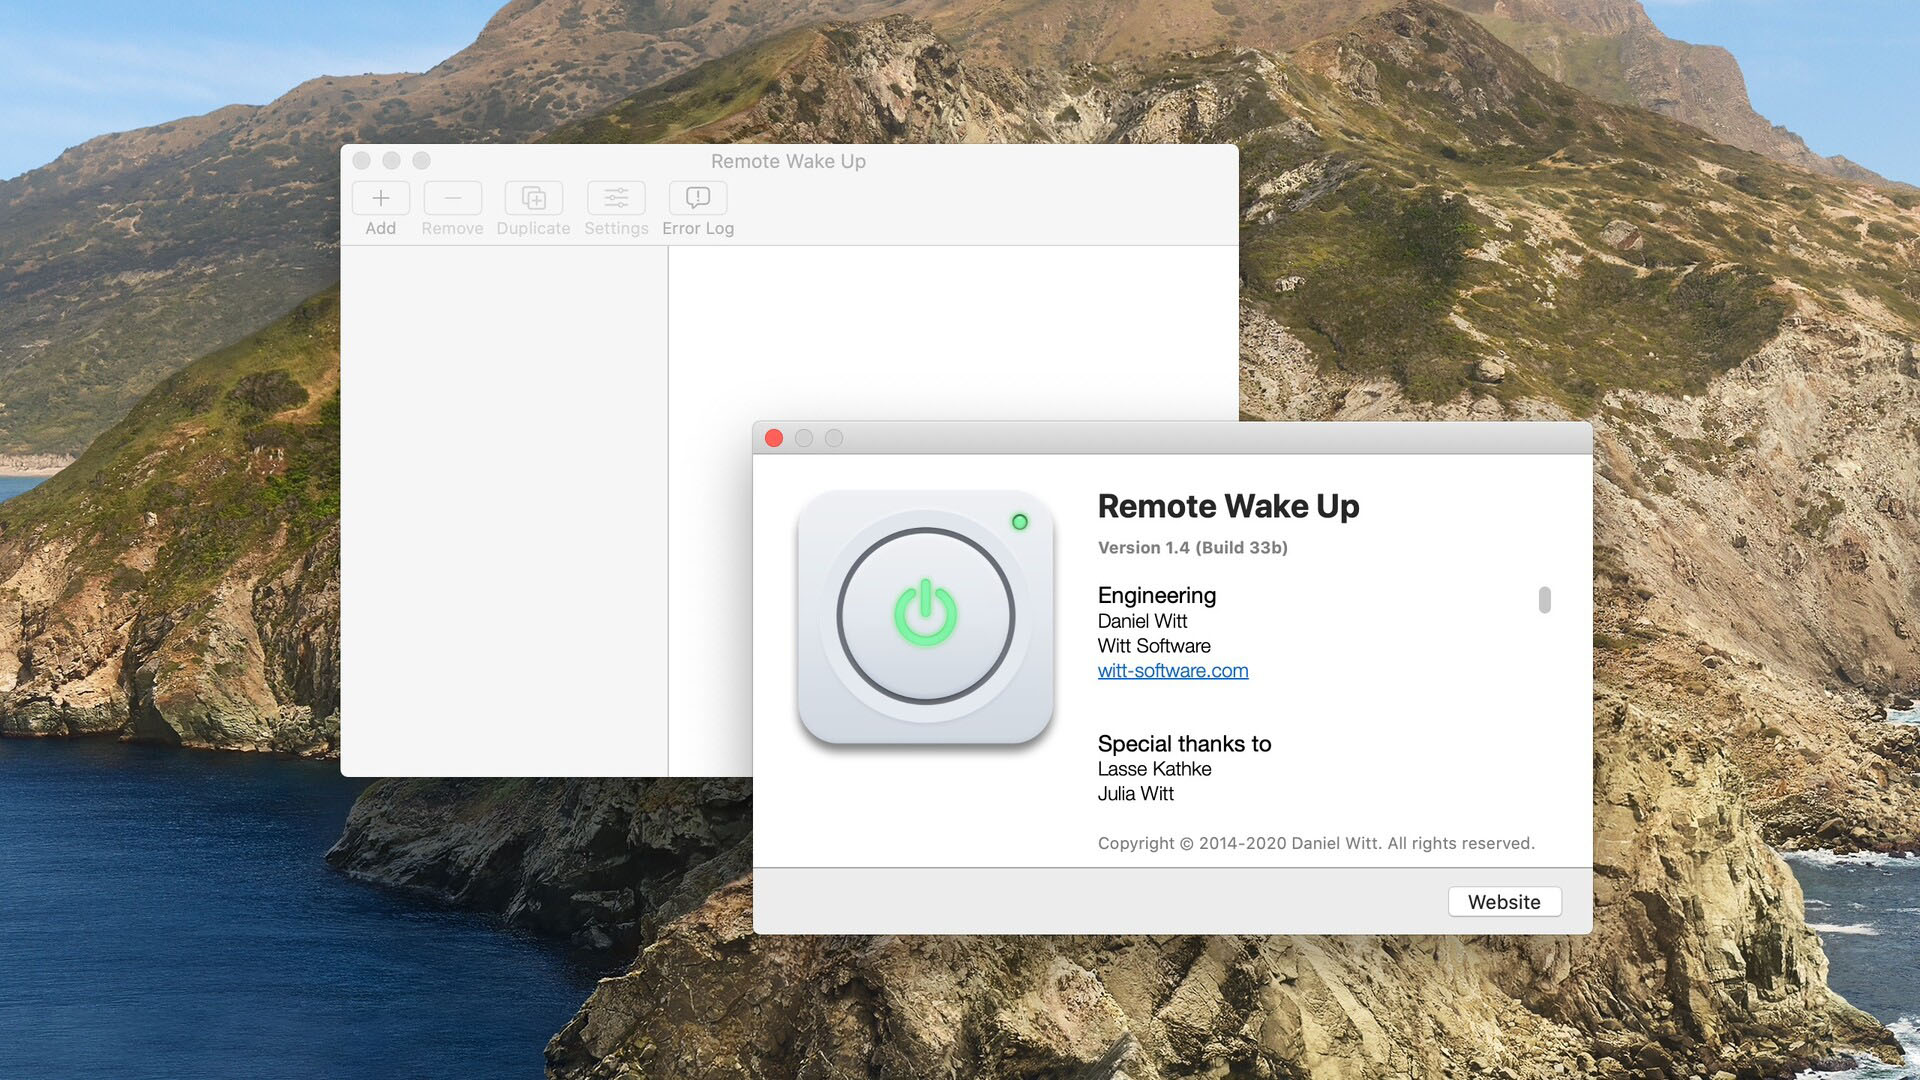Viewport: 1920px width, 1080px height.
Task: Click the Add toolbar icon
Action: (380, 198)
